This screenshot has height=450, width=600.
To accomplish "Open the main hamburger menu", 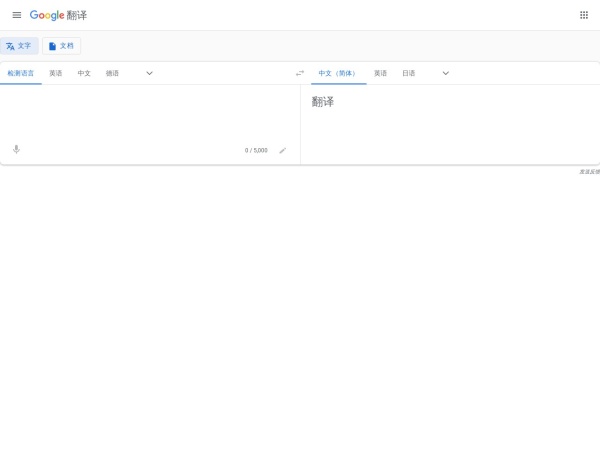I will pos(16,15).
